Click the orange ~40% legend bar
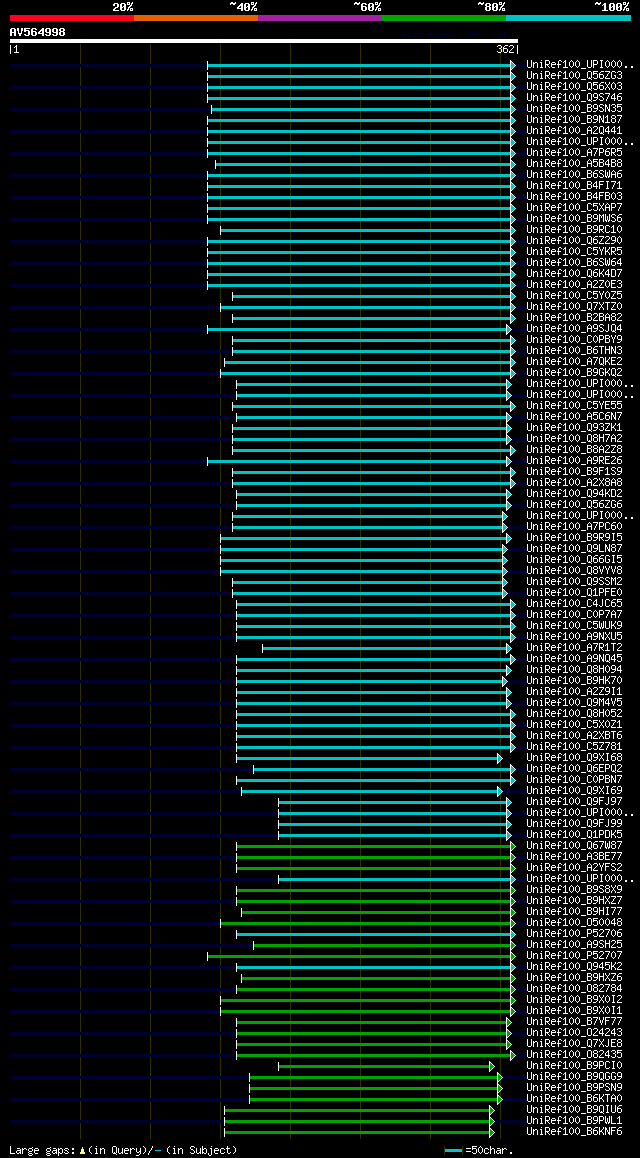Viewport: 640px width, 1158px height. click(x=196, y=17)
